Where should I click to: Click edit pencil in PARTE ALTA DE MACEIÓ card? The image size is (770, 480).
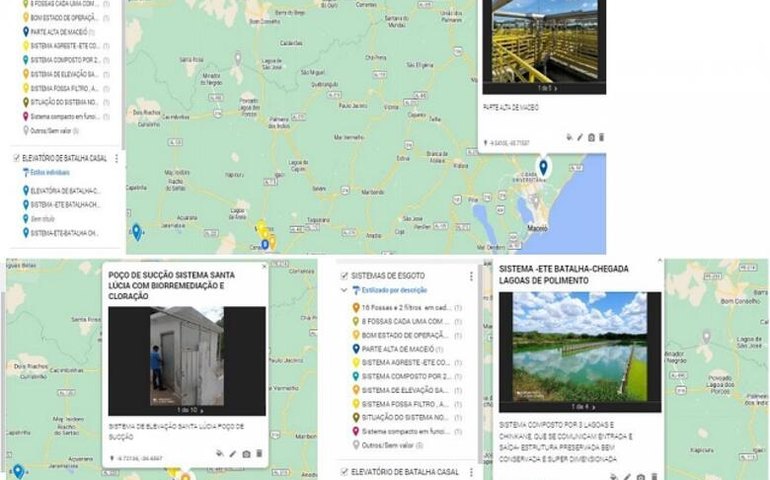tap(580, 138)
